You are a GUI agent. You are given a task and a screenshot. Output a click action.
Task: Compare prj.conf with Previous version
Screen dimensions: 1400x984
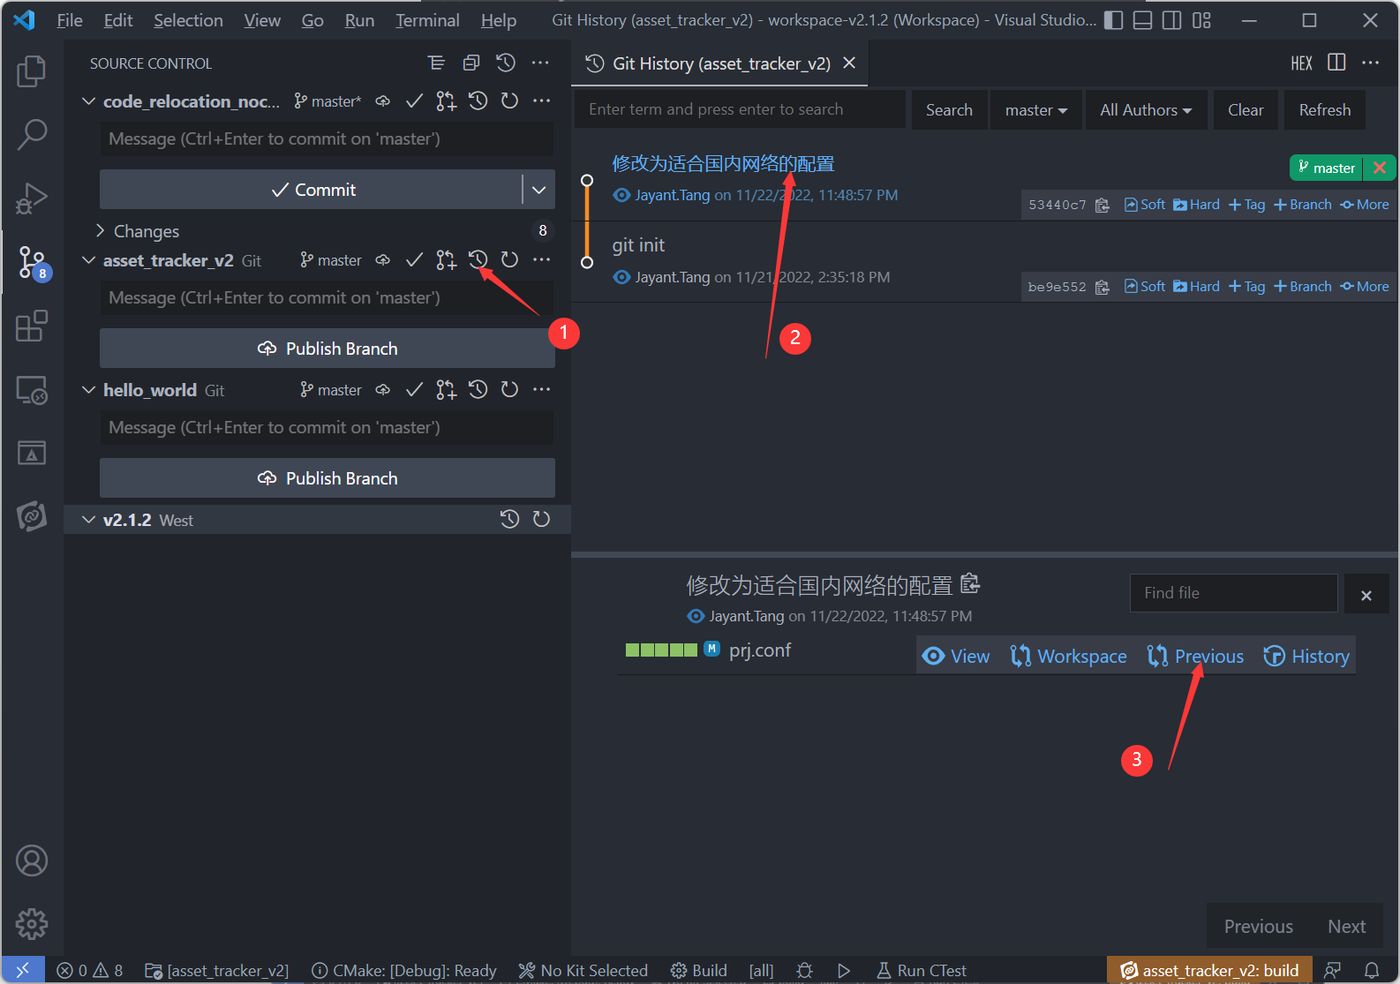tap(1196, 656)
